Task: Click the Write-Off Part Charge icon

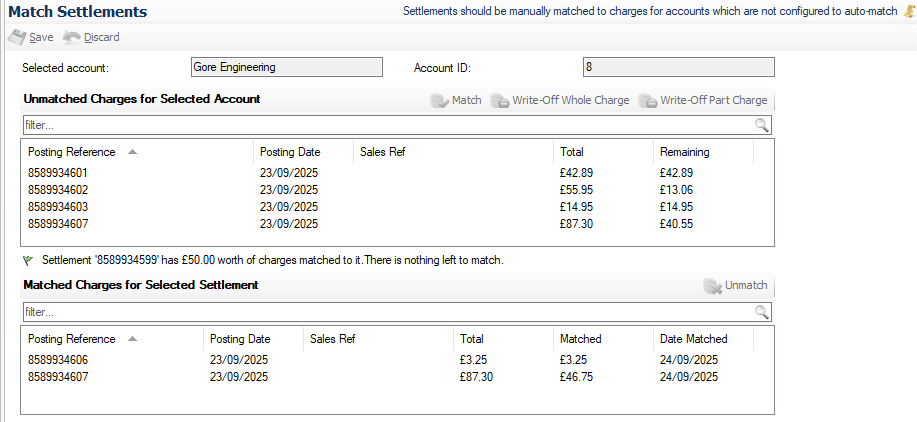Action: 647,100
